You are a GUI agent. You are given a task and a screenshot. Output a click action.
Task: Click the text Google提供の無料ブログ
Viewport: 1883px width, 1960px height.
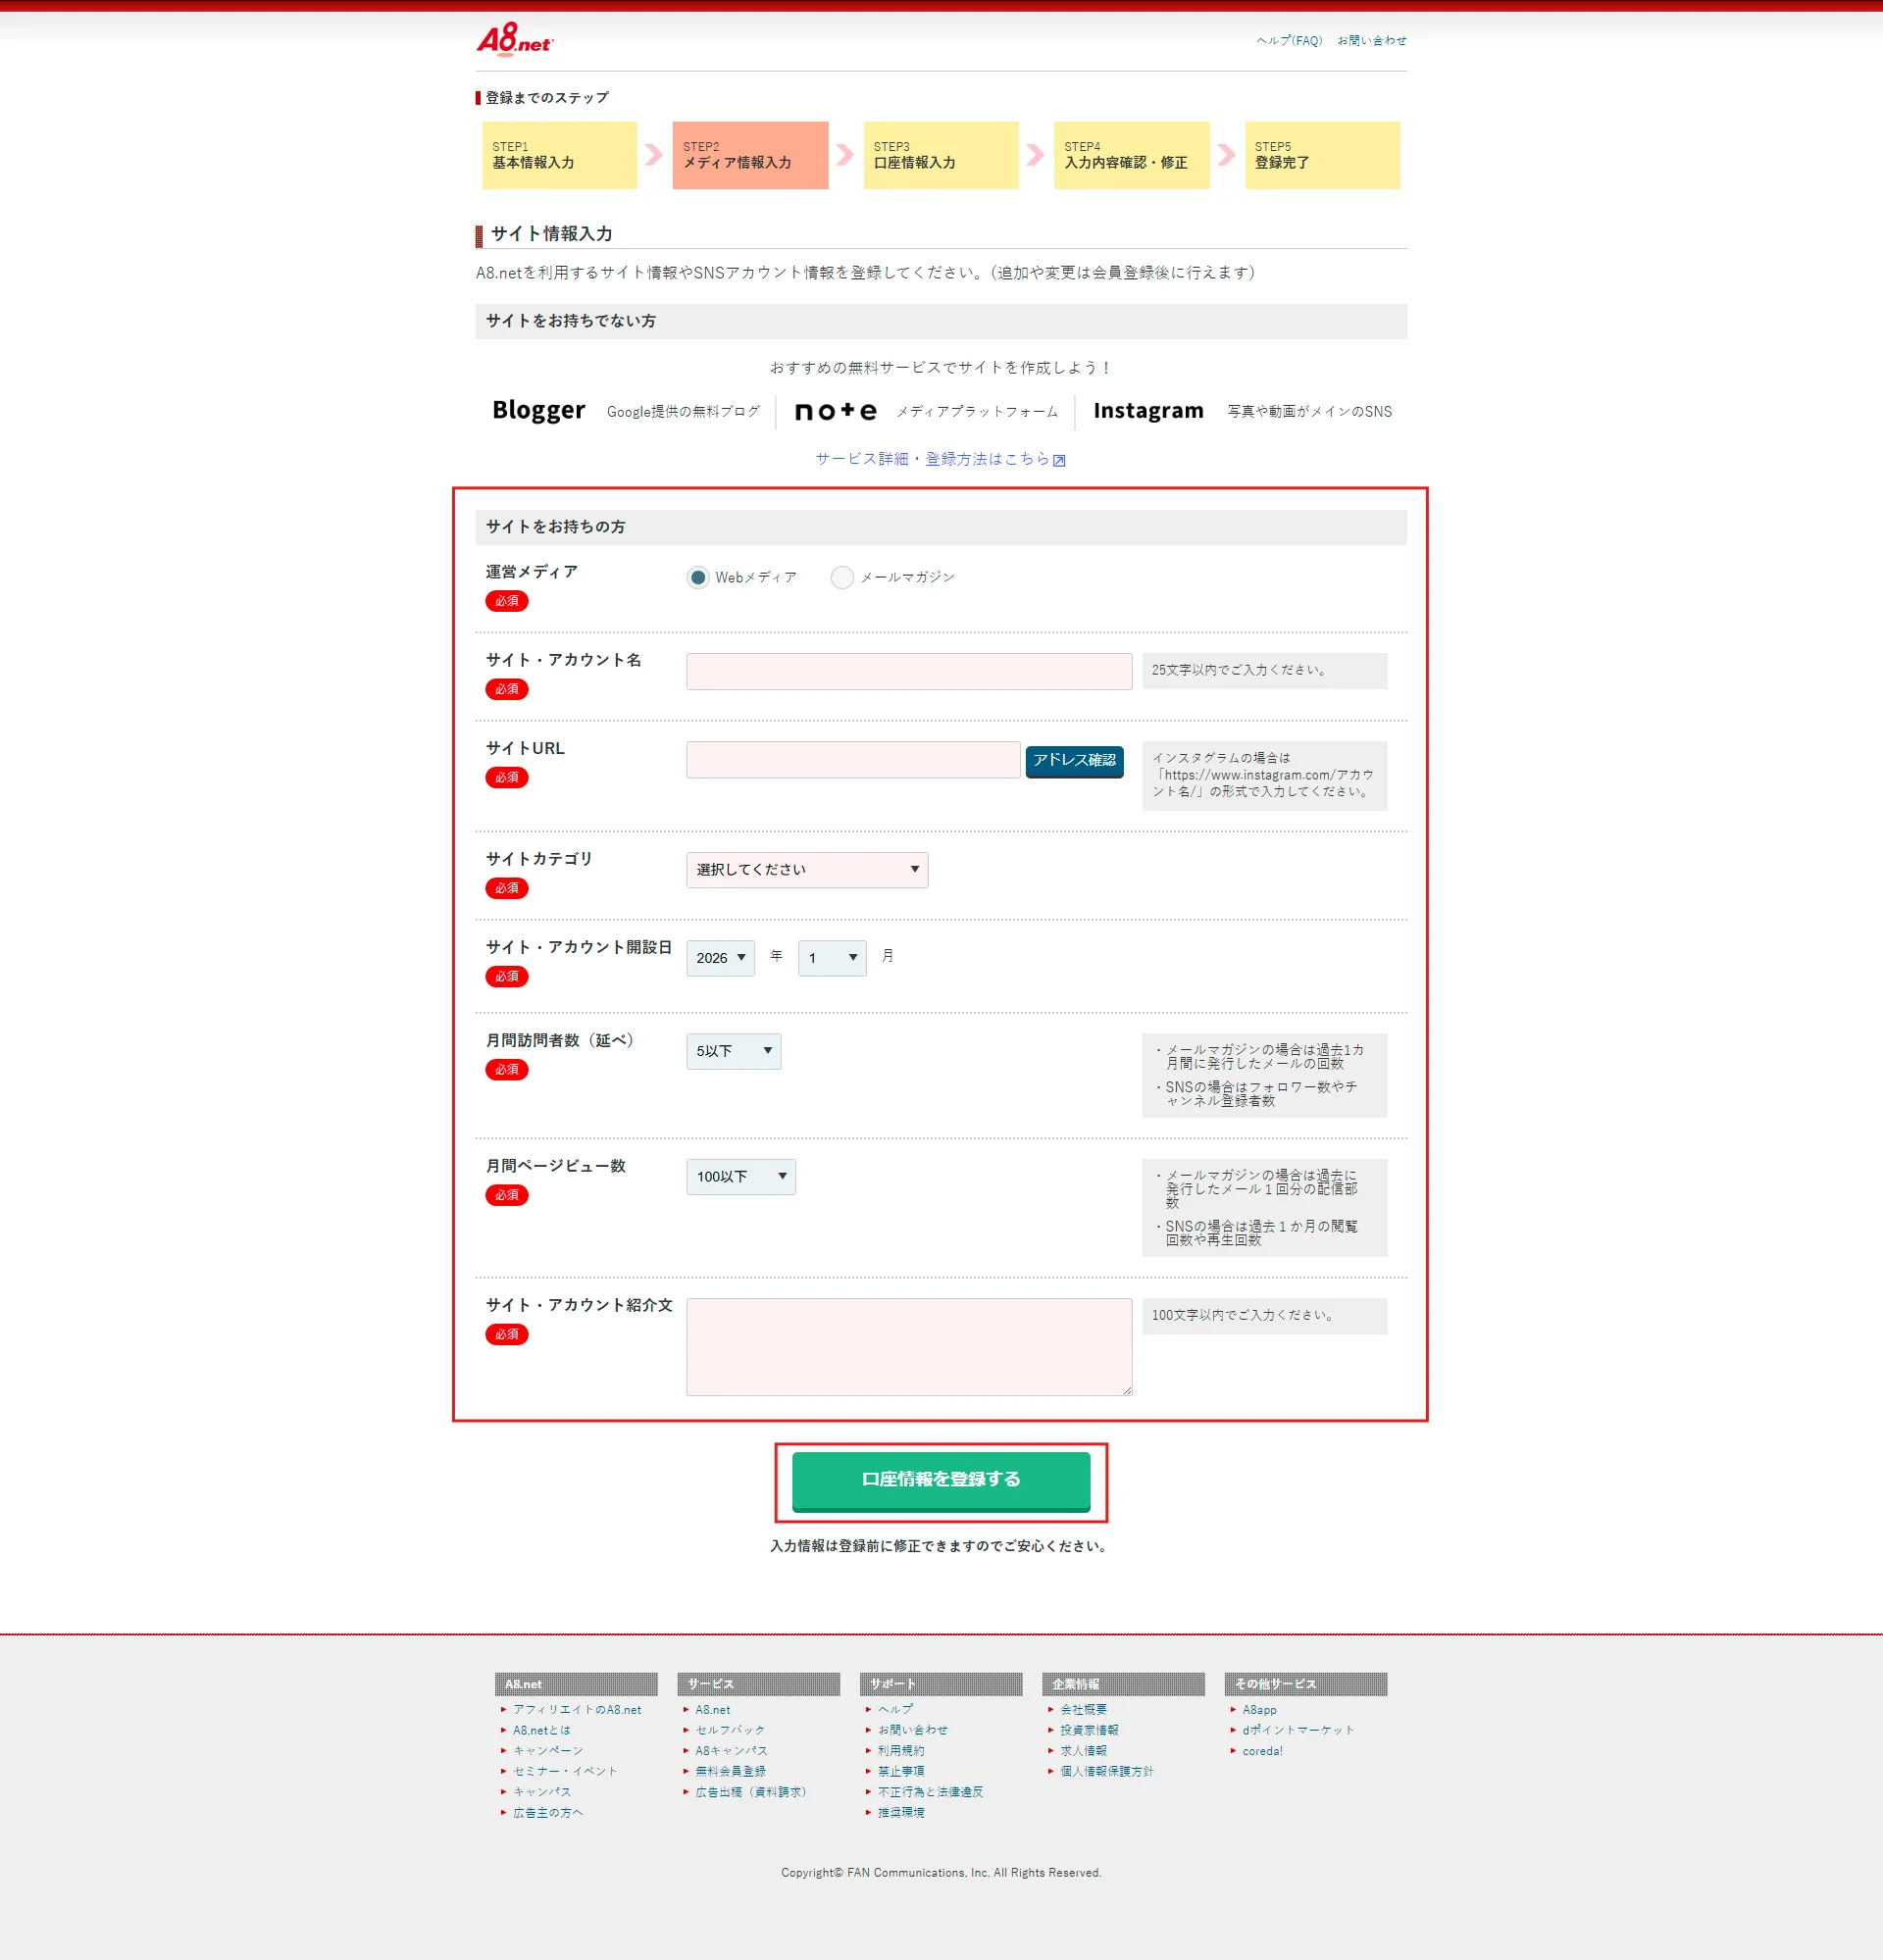pyautogui.click(x=683, y=412)
